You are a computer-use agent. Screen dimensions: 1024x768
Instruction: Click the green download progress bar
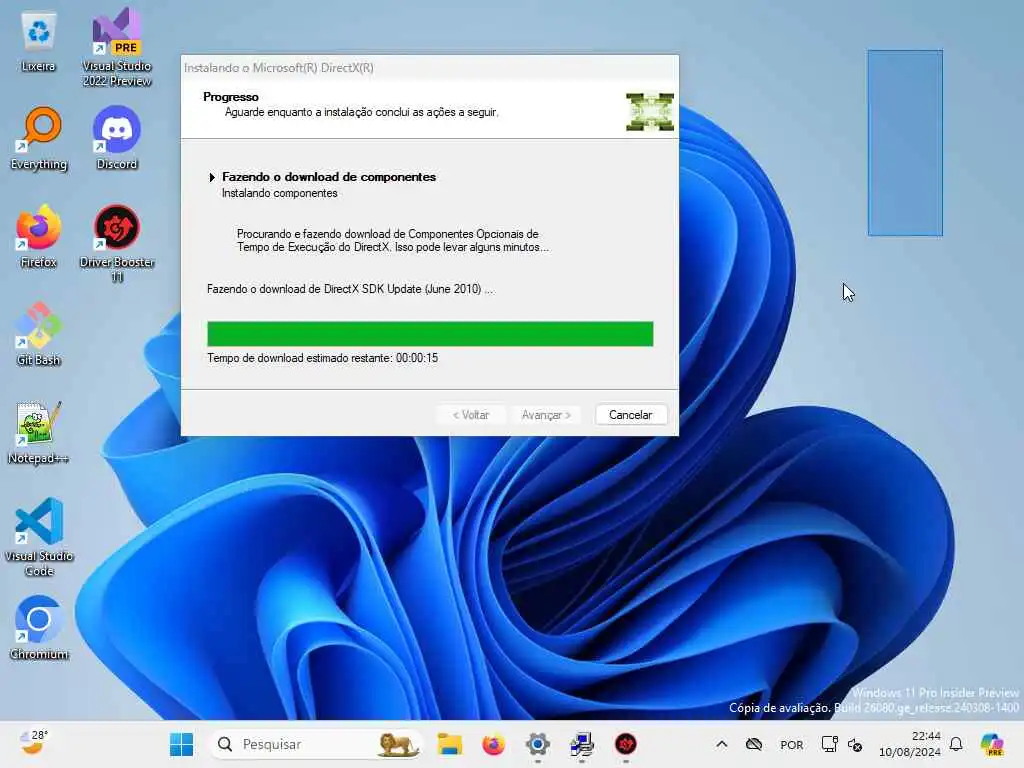click(430, 334)
